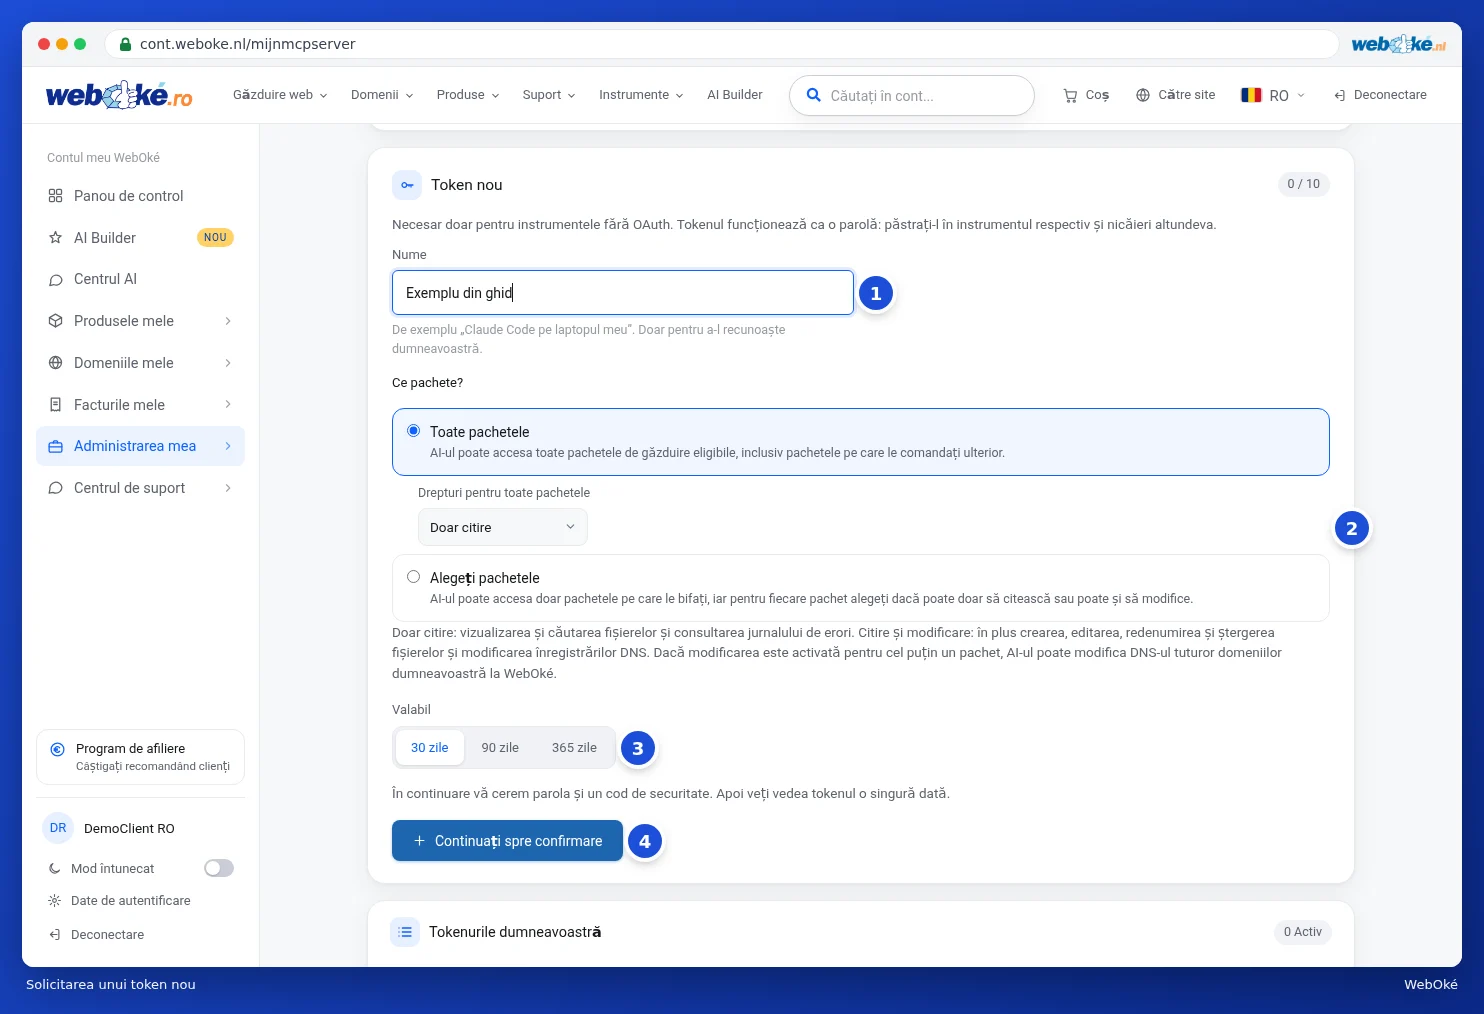Open AI Builder in top navigation
Screen dimensions: 1484x1014
(x=735, y=95)
